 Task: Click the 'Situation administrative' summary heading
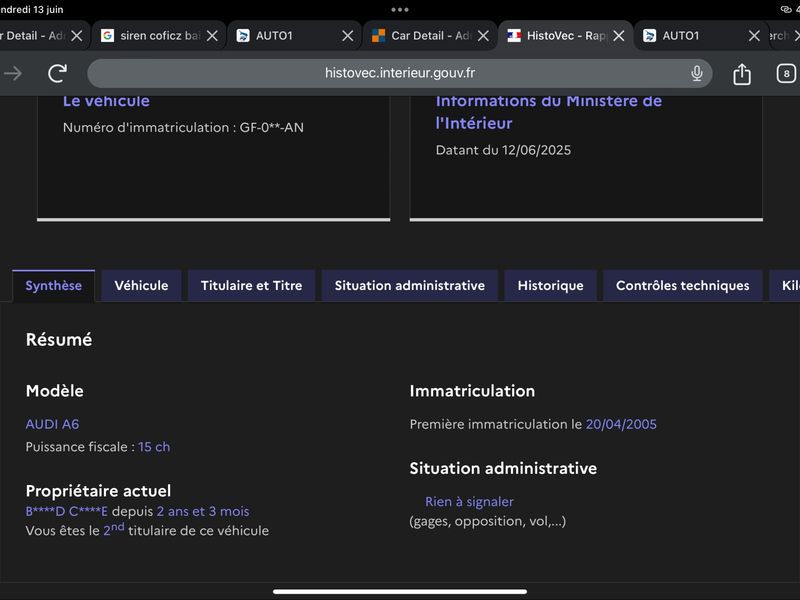point(503,468)
